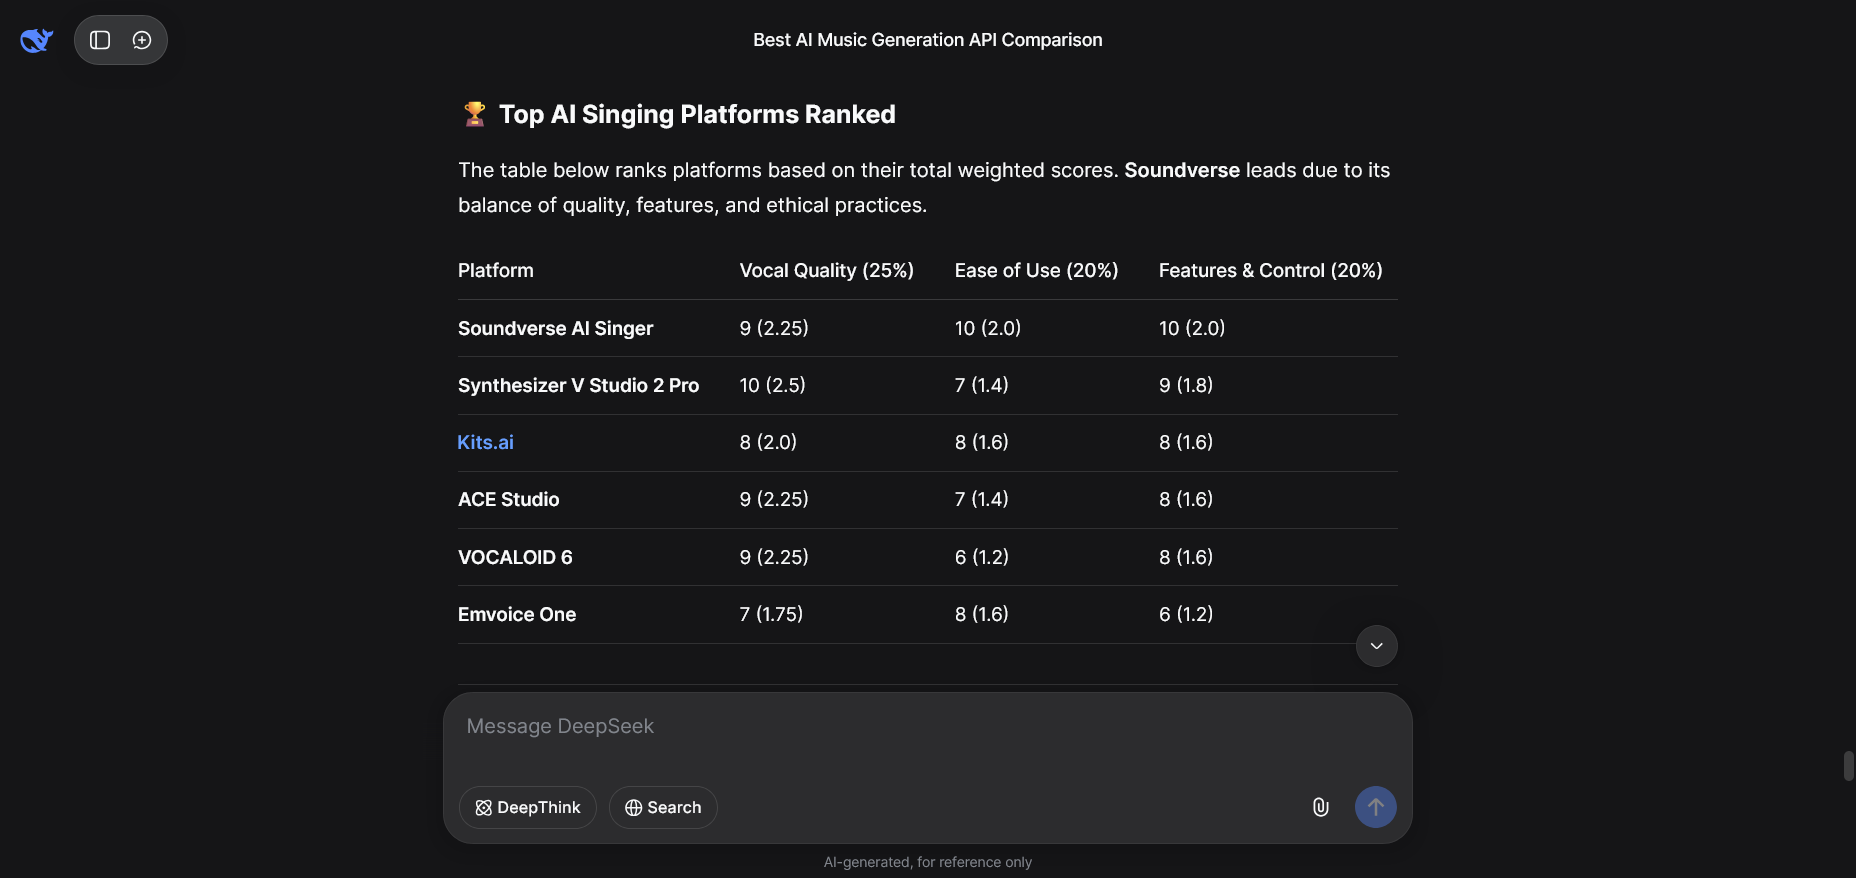Viewport: 1856px width, 878px height.
Task: Click Soundverse ease of use '10 (2.0)'
Action: pyautogui.click(x=988, y=328)
